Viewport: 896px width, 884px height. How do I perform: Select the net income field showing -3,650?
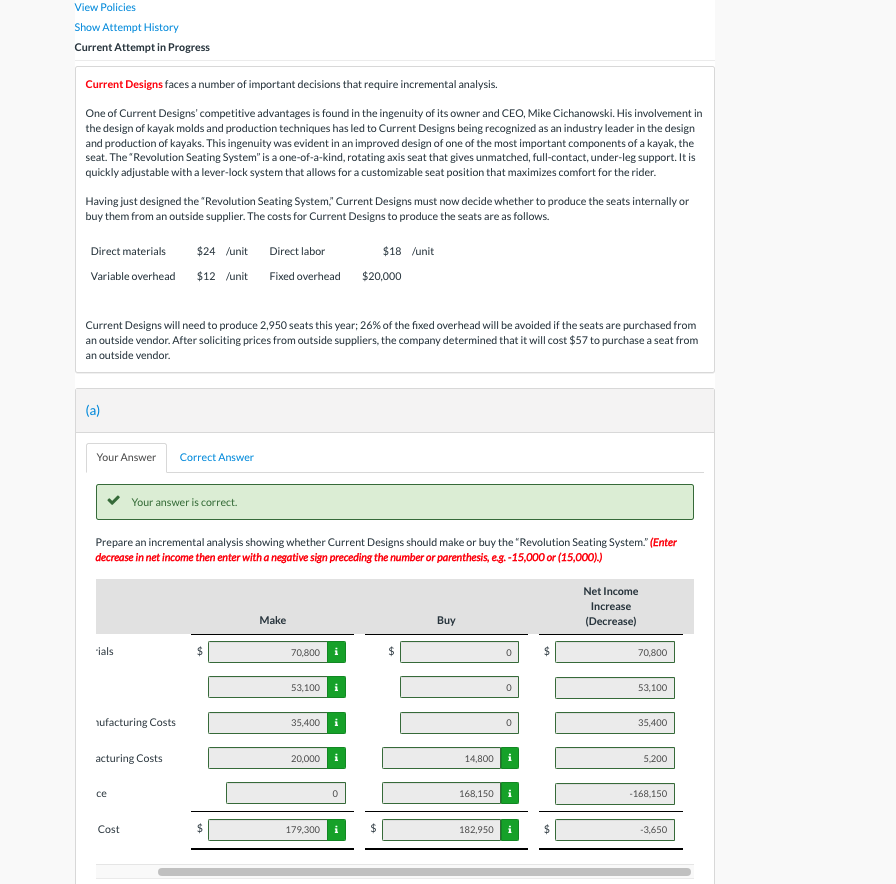614,829
